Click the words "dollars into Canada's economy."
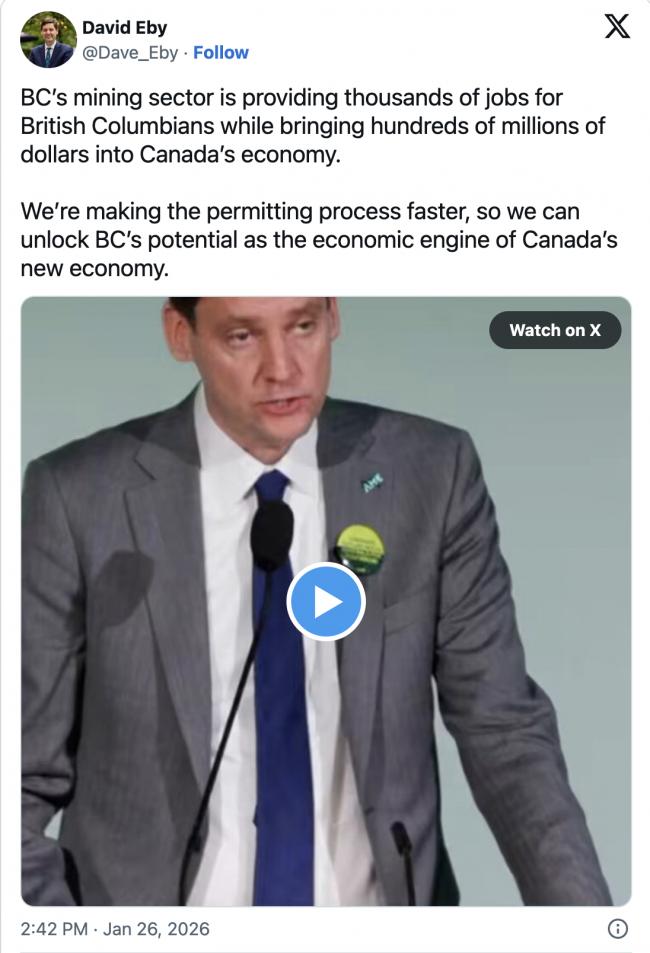This screenshot has height=953, width=650. point(181,154)
